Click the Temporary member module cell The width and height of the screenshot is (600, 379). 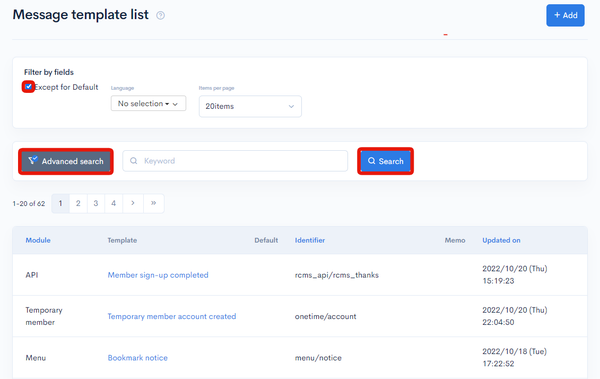(x=44, y=316)
